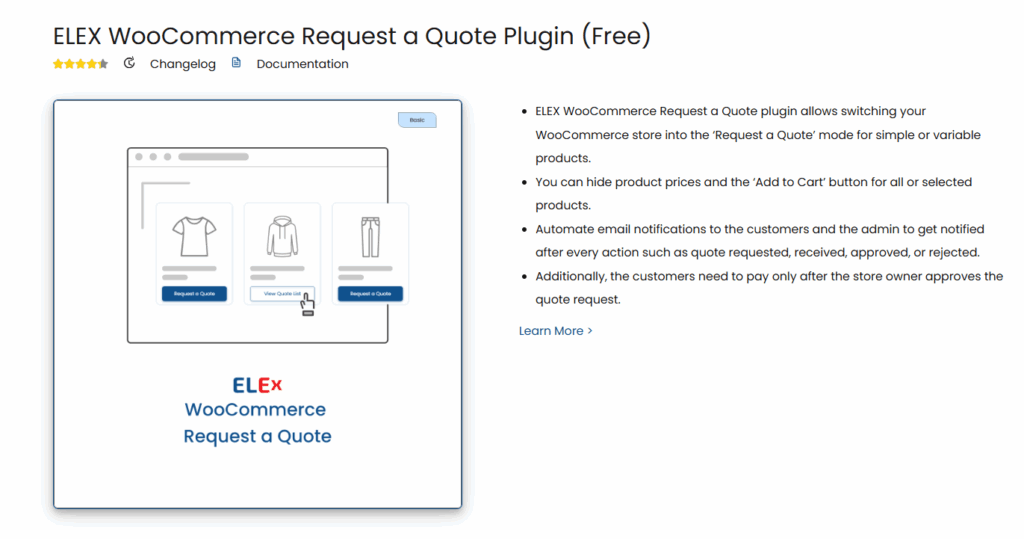Image resolution: width=1024 pixels, height=539 pixels.
Task: Click the jeans icon in the illustration
Action: pyautogui.click(x=370, y=237)
